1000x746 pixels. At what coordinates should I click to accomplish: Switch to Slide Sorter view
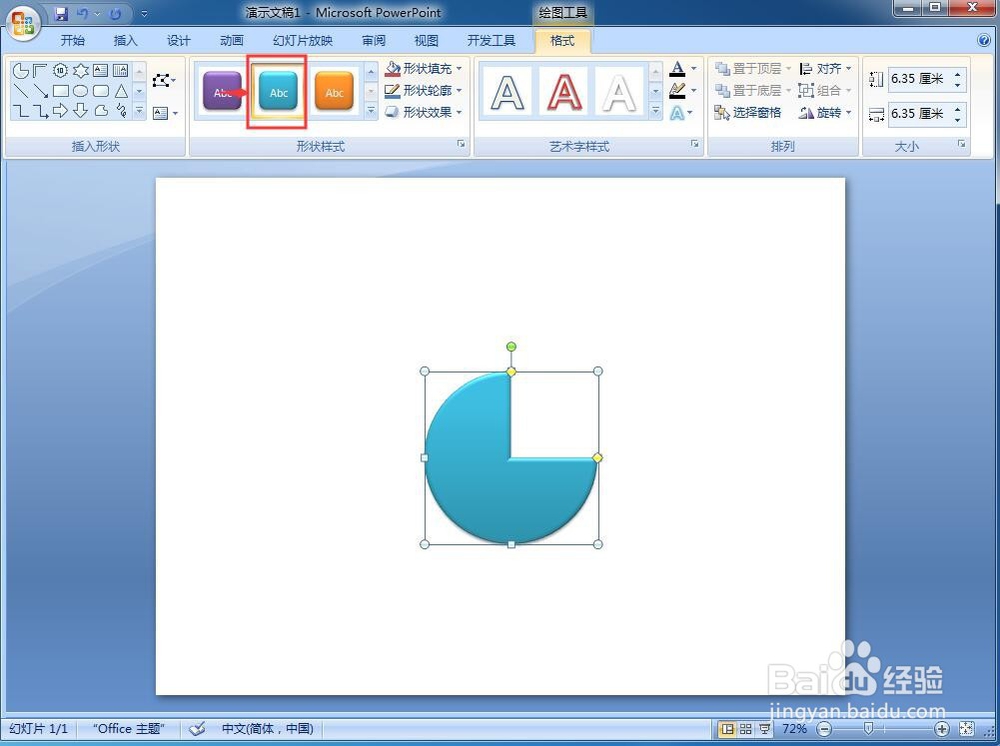[x=746, y=728]
